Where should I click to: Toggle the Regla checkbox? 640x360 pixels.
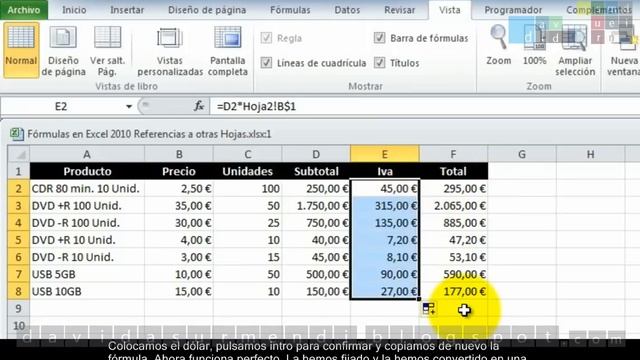(x=266, y=38)
